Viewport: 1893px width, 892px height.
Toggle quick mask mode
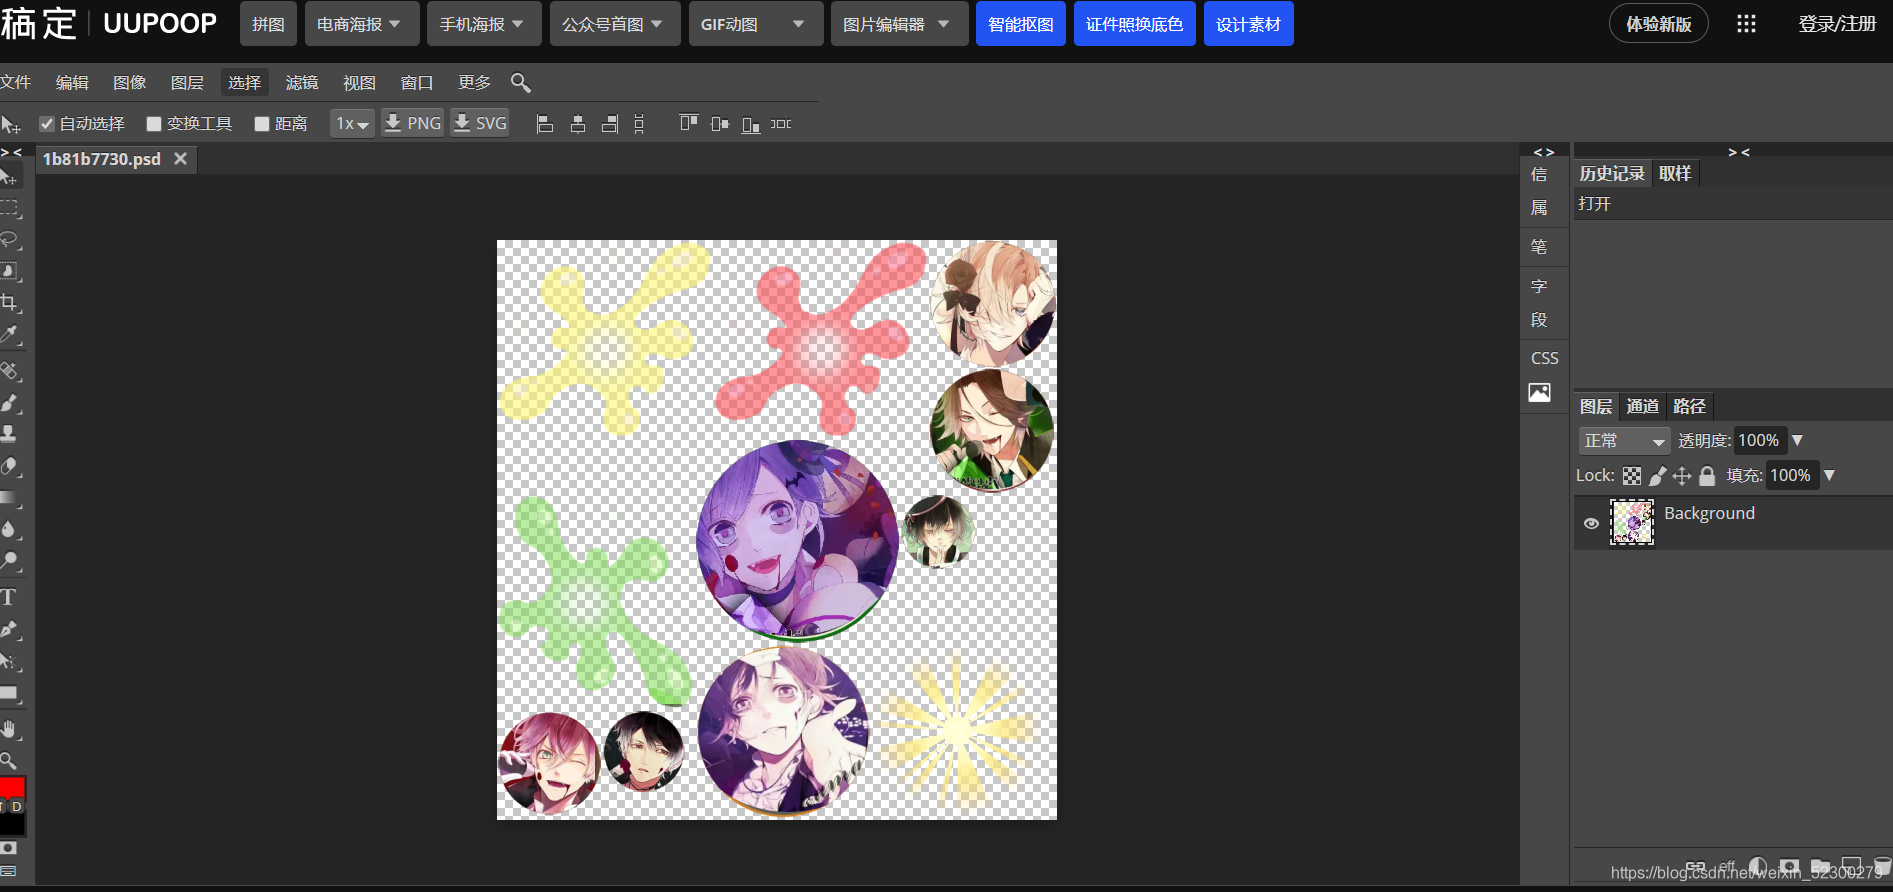tap(8, 848)
